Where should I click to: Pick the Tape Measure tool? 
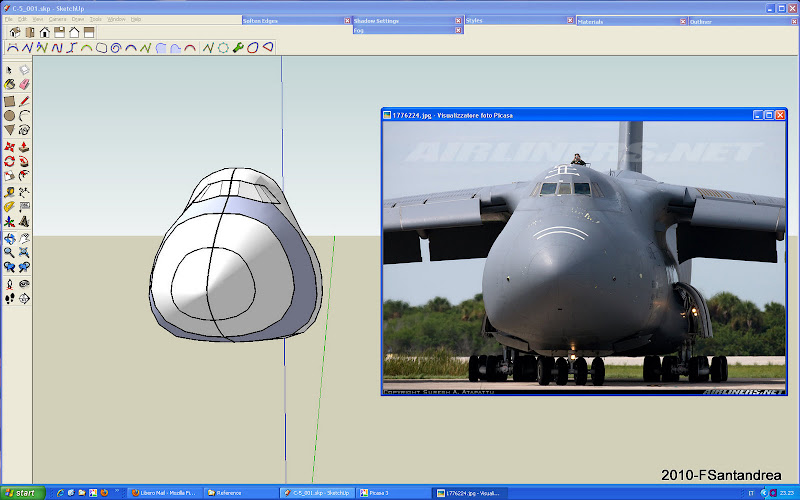[9, 191]
